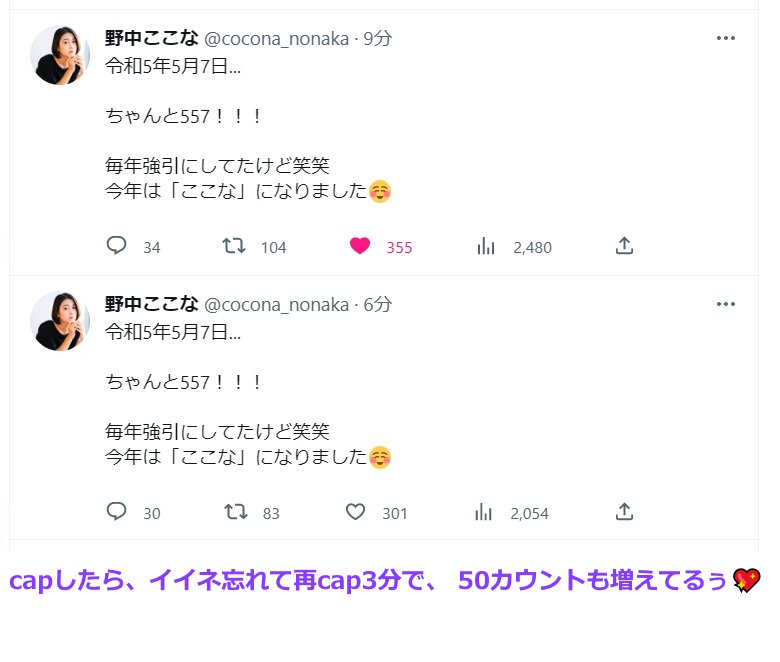Screen dimensions: 780x662
Task: Open the 9分 timestamp link
Action: 378,38
